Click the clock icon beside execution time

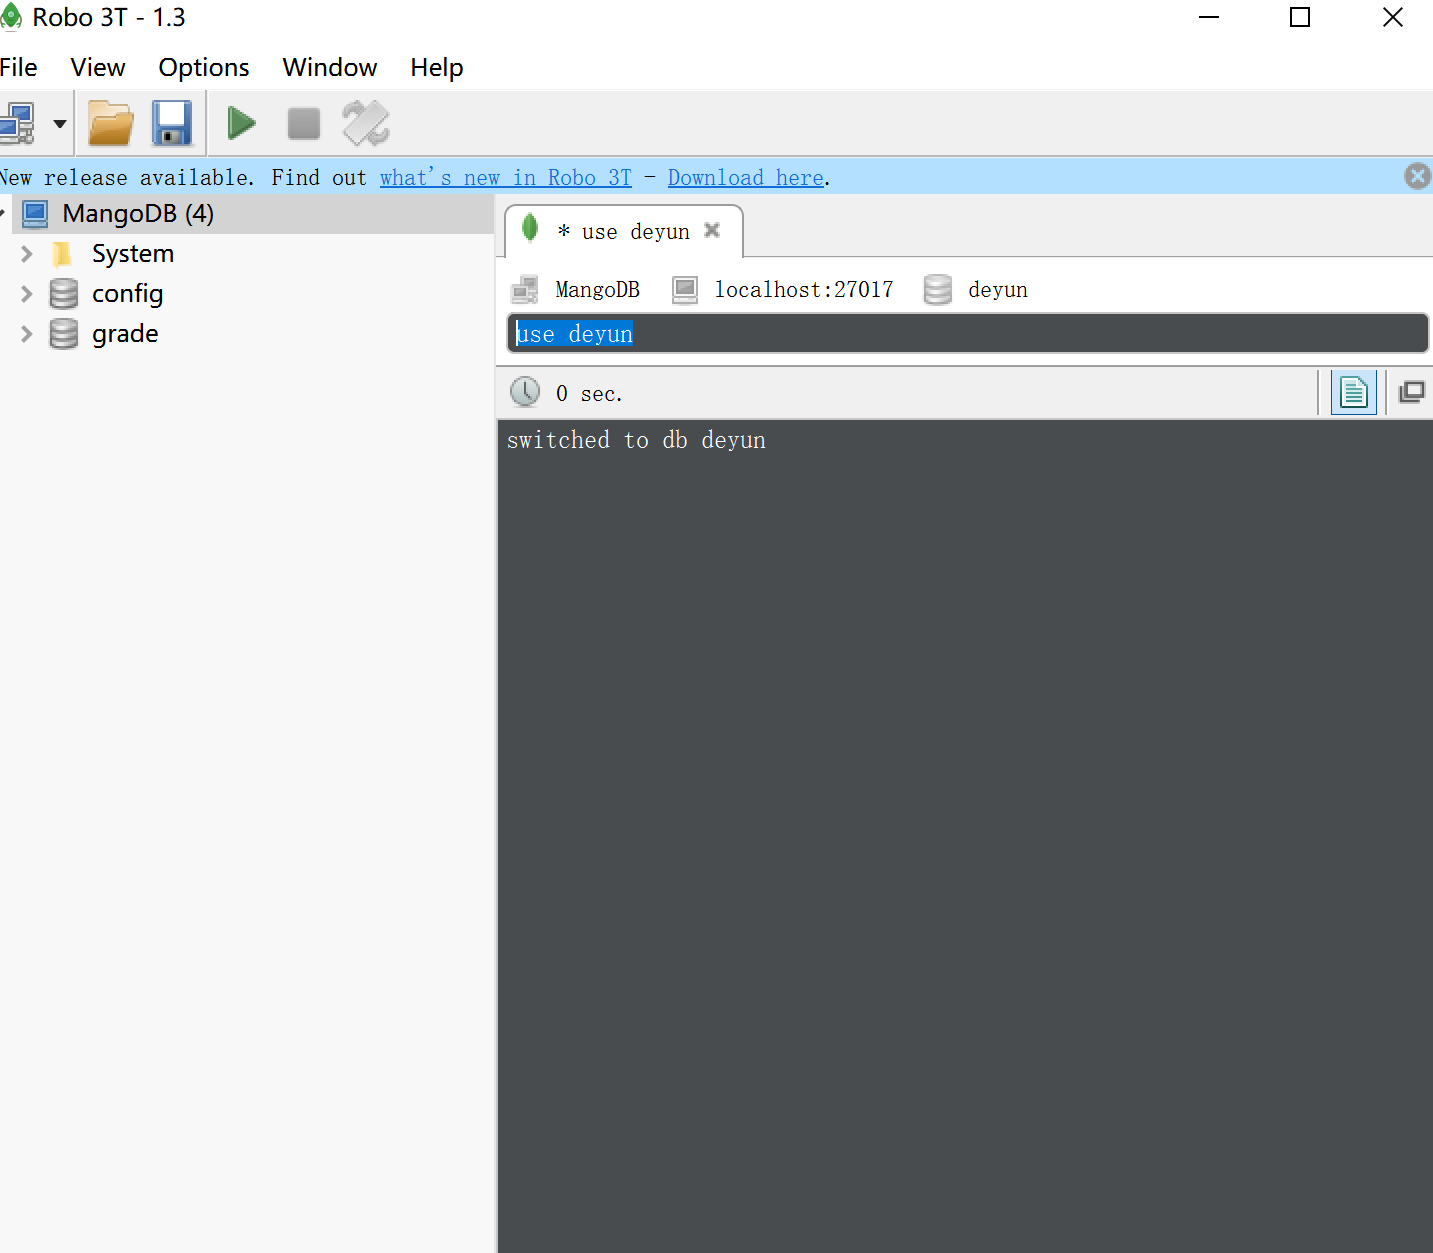point(525,392)
